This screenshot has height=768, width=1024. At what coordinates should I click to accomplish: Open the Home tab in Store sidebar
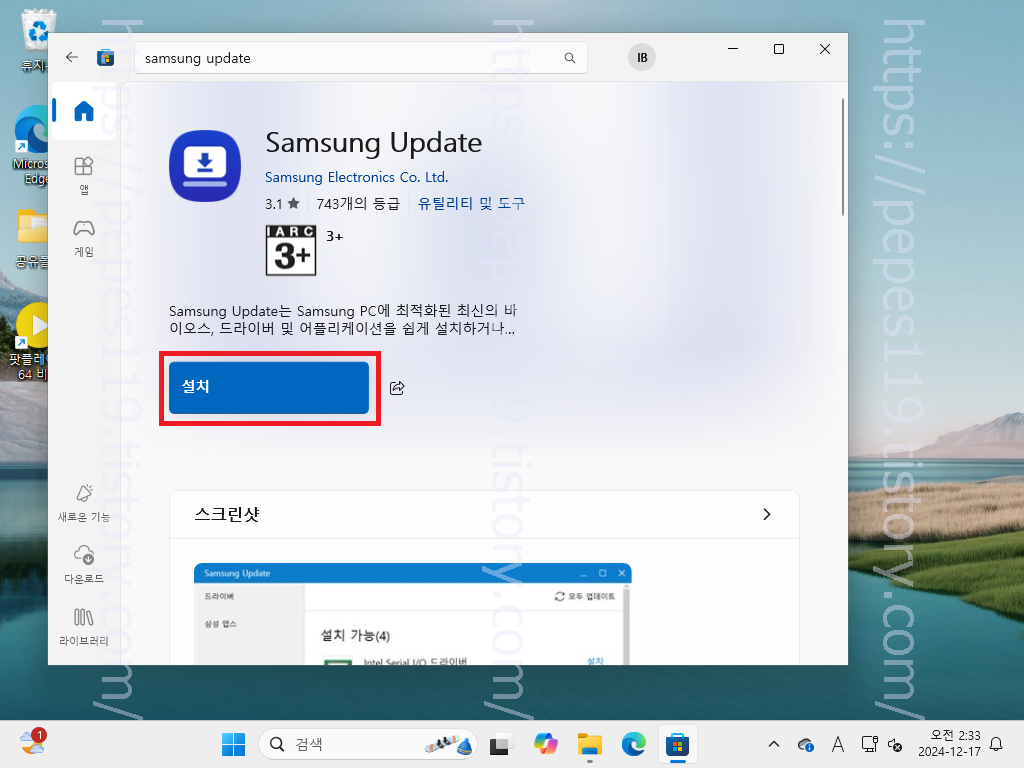pos(84,111)
